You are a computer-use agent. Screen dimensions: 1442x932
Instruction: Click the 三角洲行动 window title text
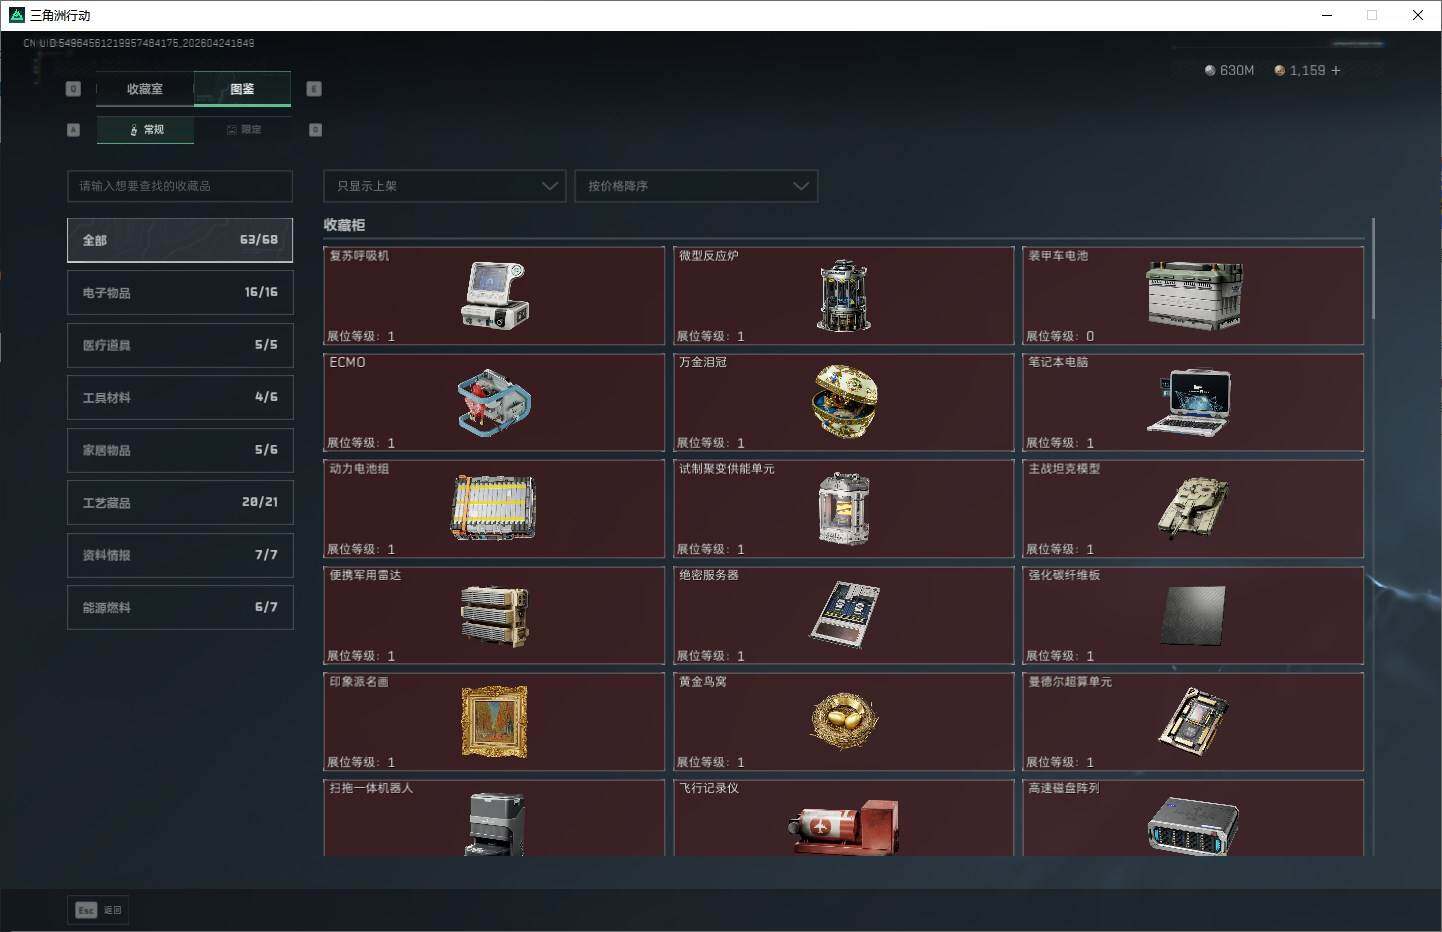point(60,15)
